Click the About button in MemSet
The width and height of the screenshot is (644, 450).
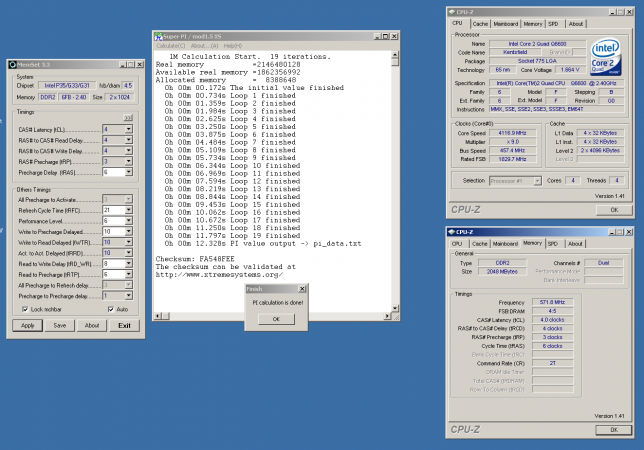pyautogui.click(x=92, y=326)
